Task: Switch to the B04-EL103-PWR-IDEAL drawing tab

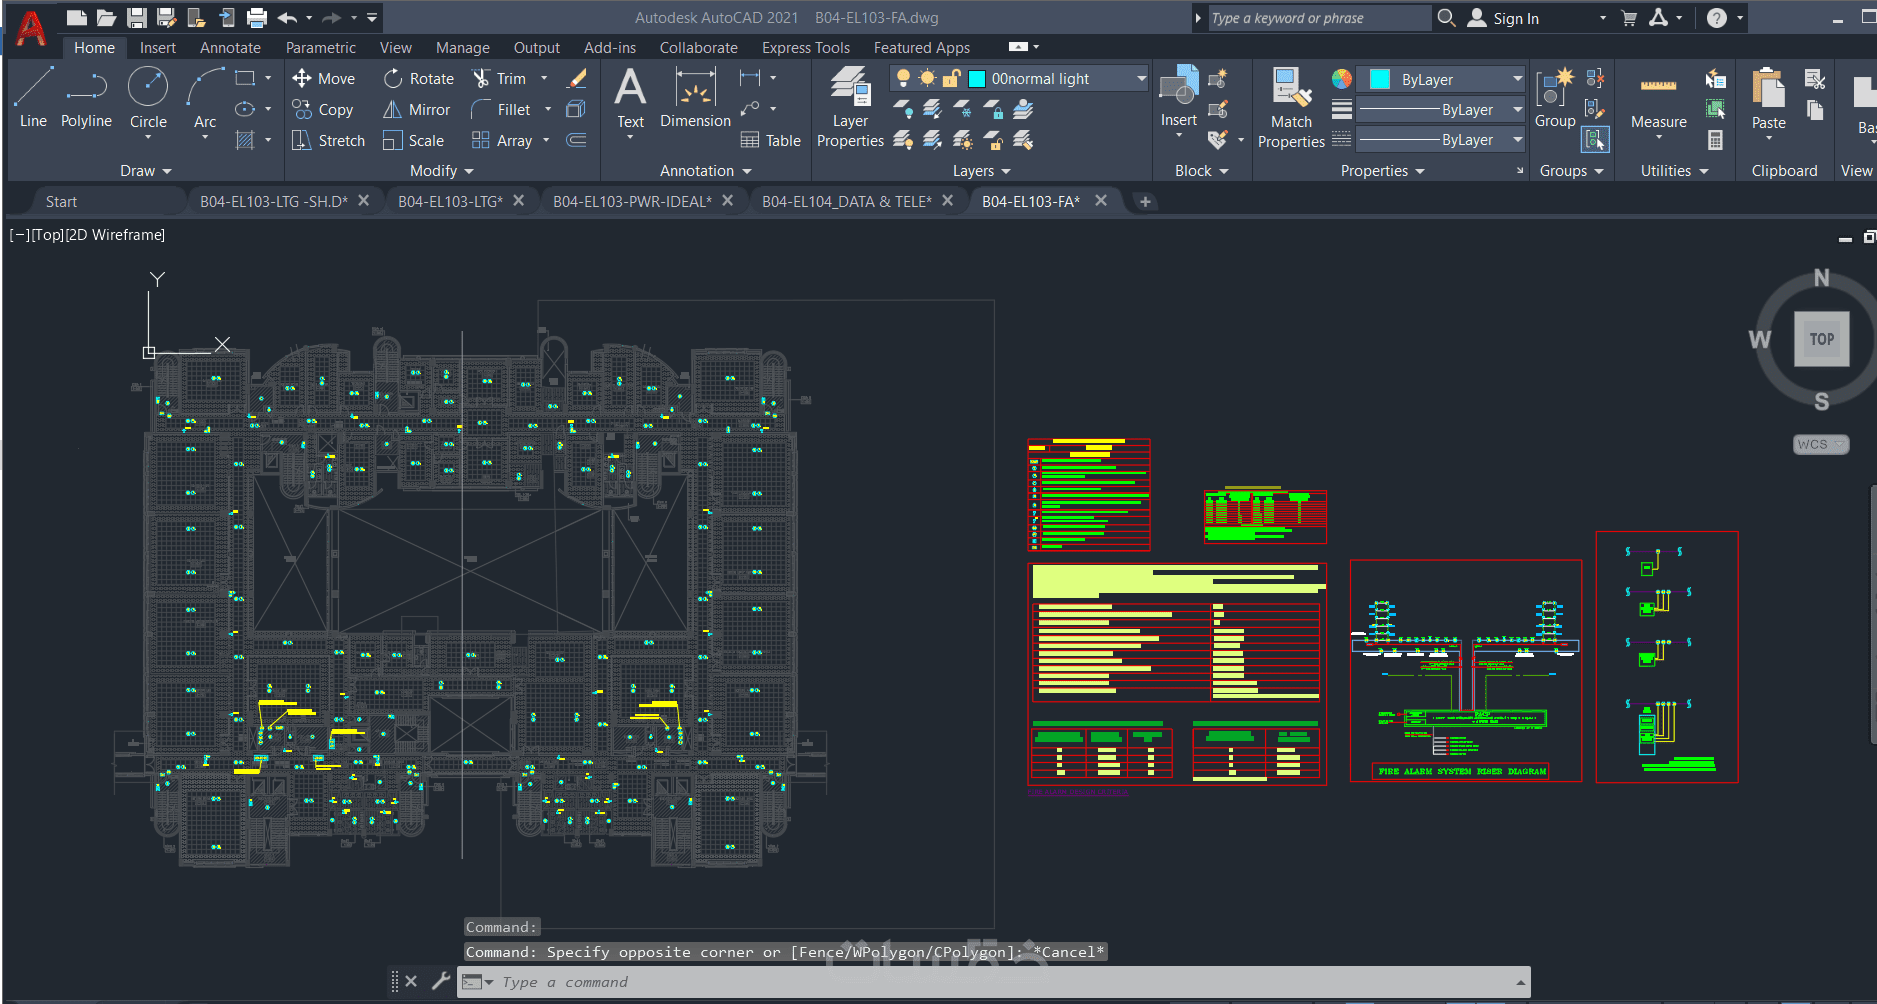Action: [x=632, y=202]
